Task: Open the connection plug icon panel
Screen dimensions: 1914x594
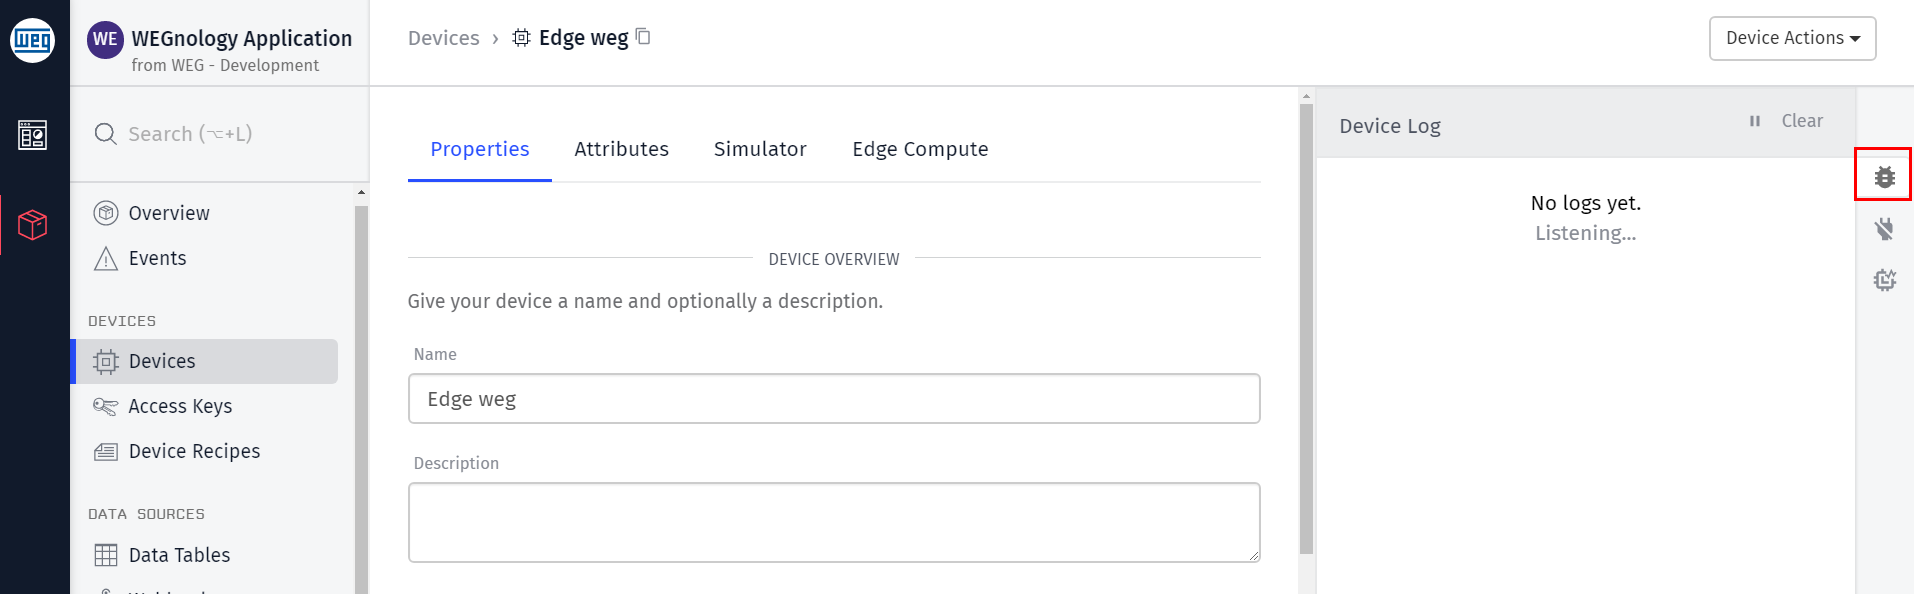Action: [1884, 229]
